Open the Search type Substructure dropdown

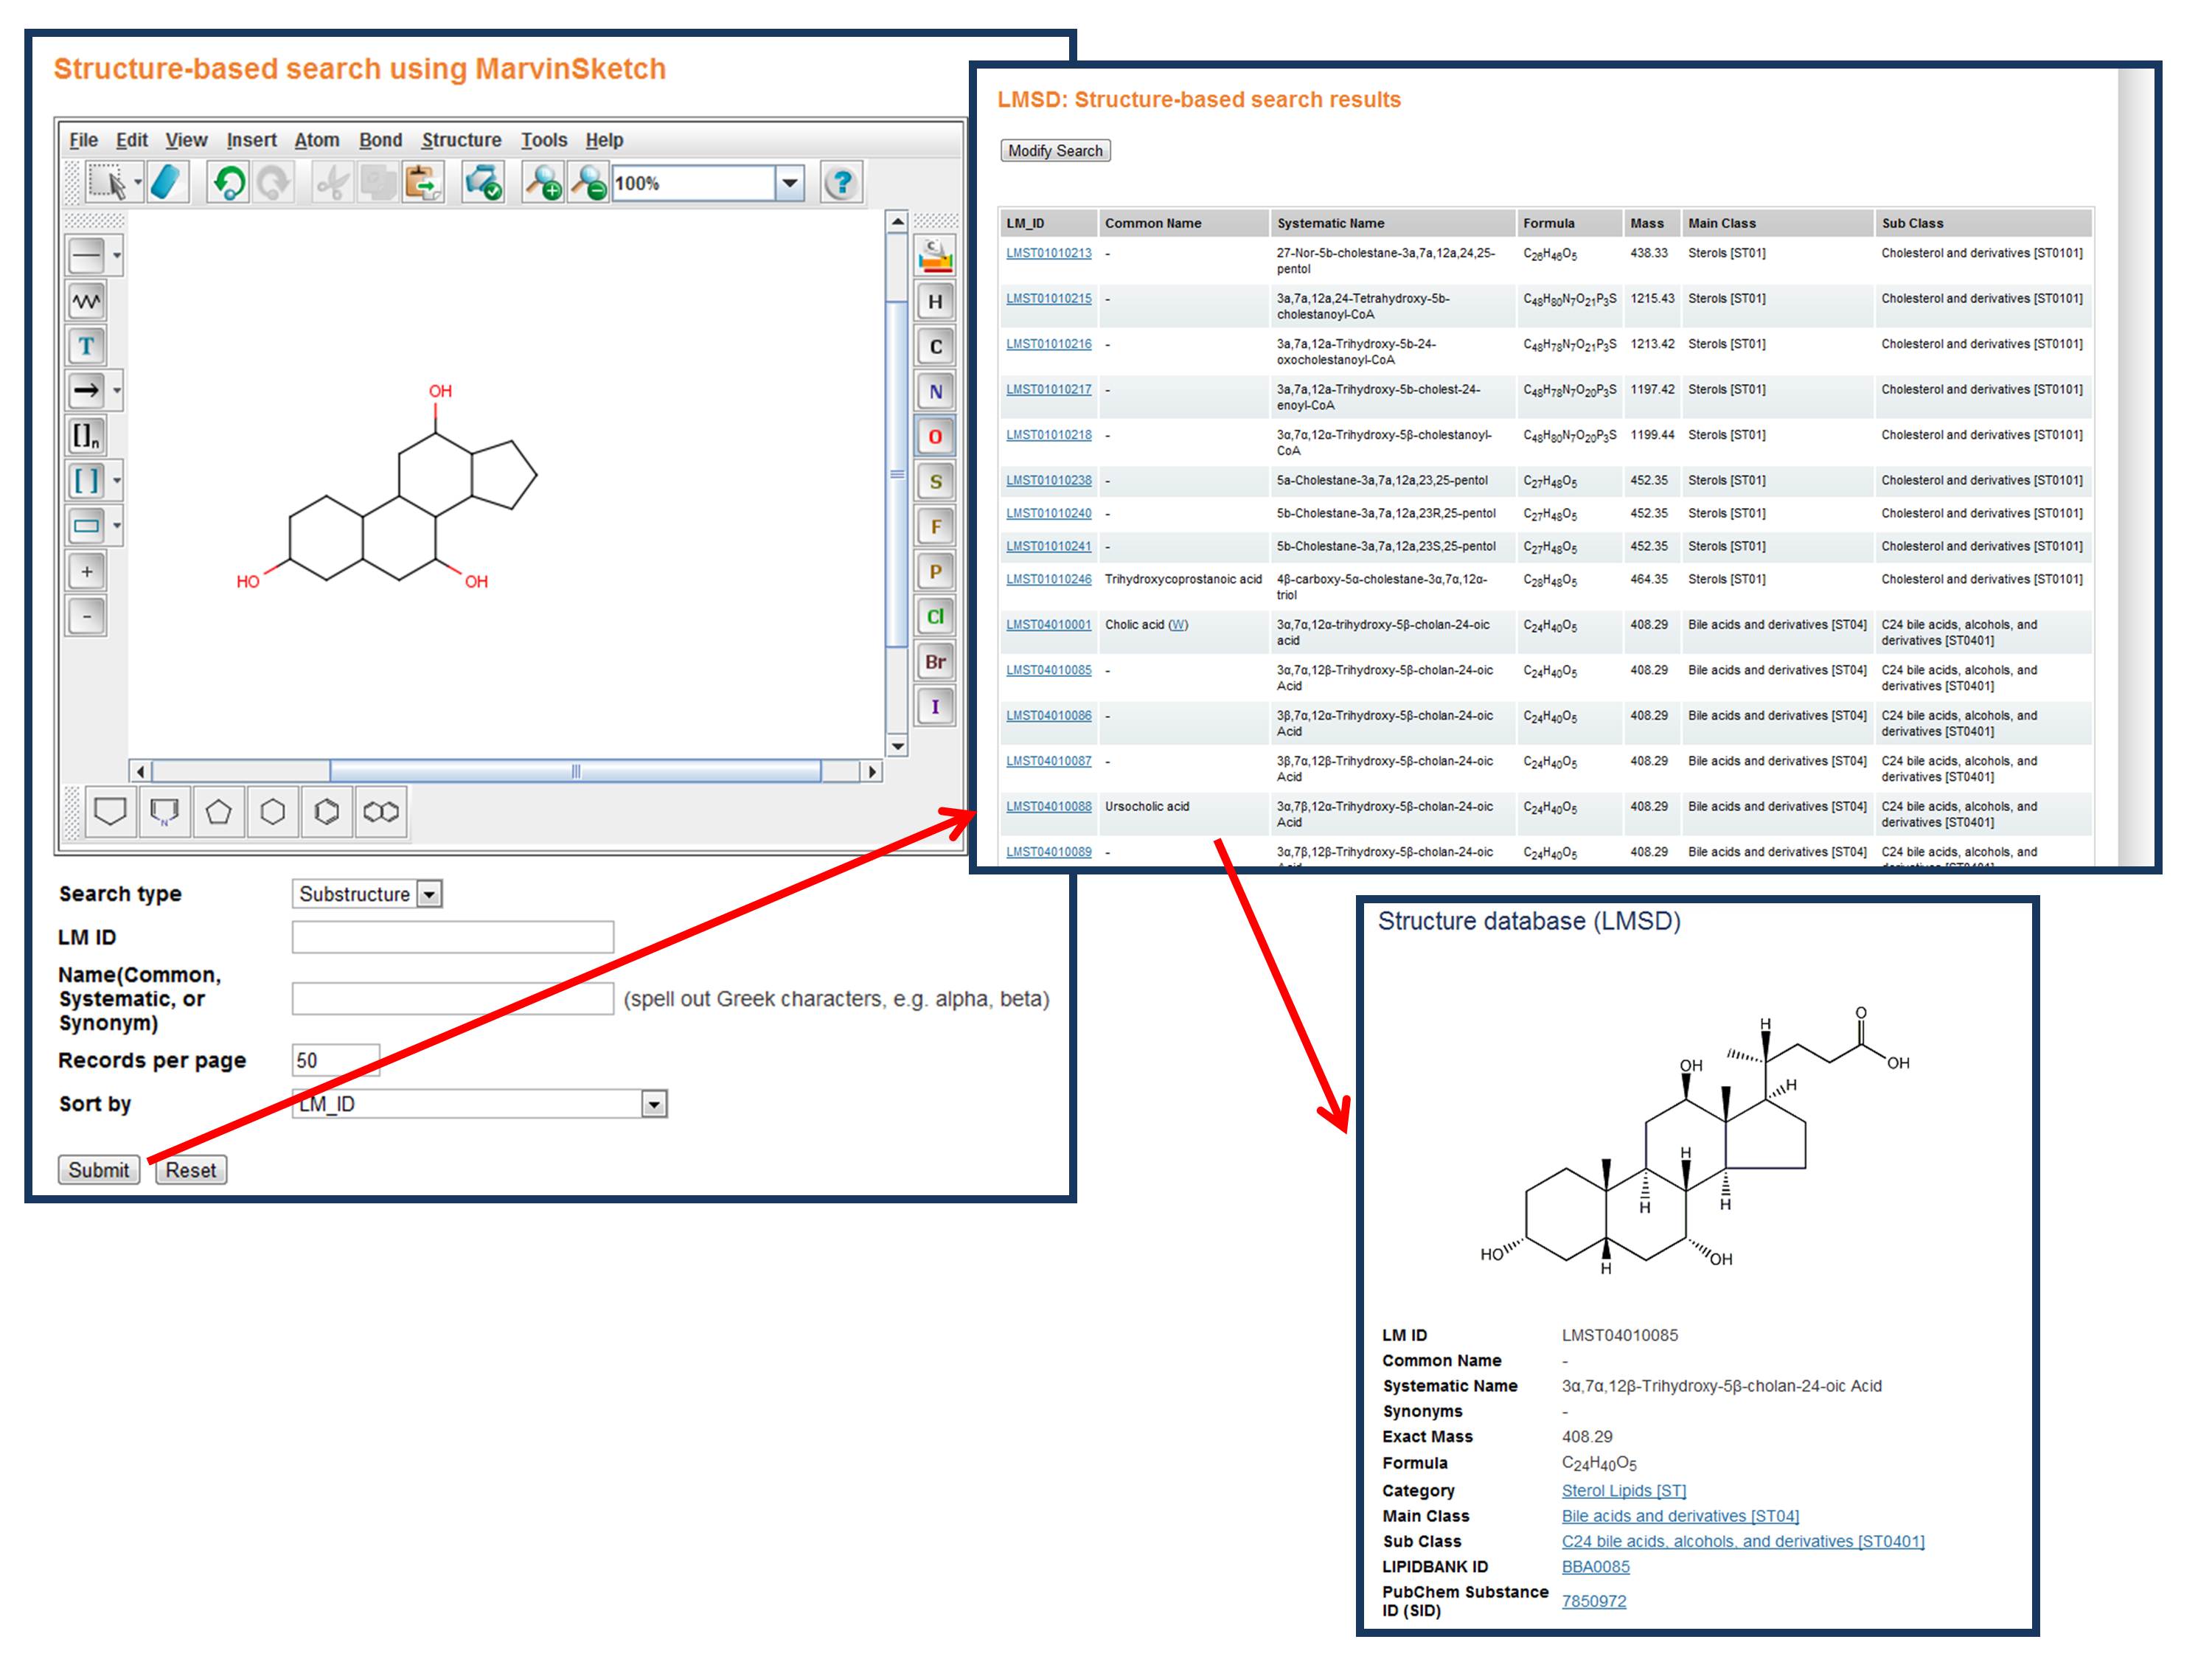pyautogui.click(x=429, y=894)
